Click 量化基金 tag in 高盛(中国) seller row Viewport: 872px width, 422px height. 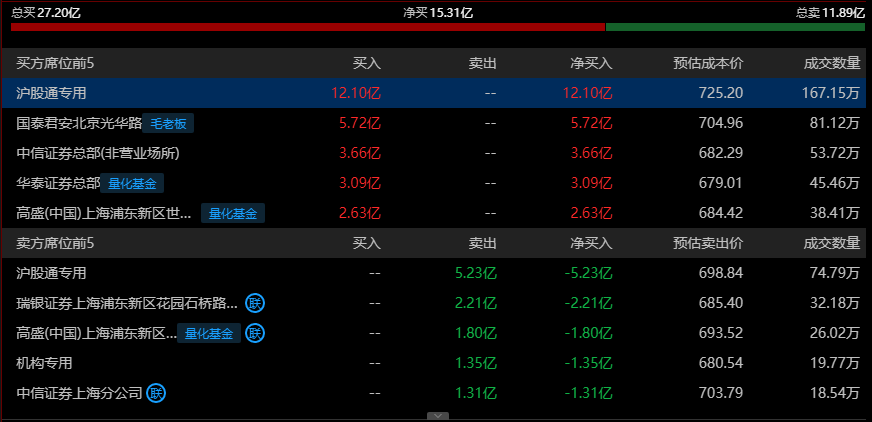pyautogui.click(x=209, y=333)
